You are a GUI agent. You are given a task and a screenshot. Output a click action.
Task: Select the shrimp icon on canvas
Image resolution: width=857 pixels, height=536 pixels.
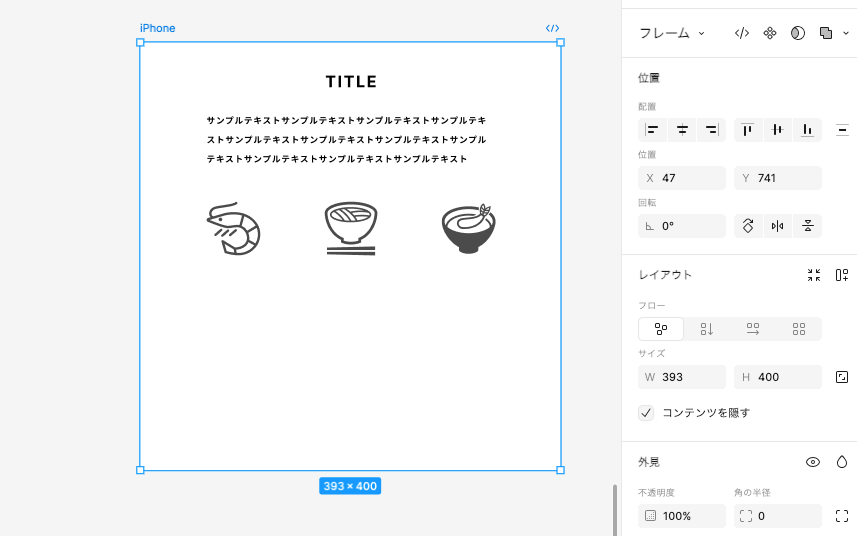point(233,228)
